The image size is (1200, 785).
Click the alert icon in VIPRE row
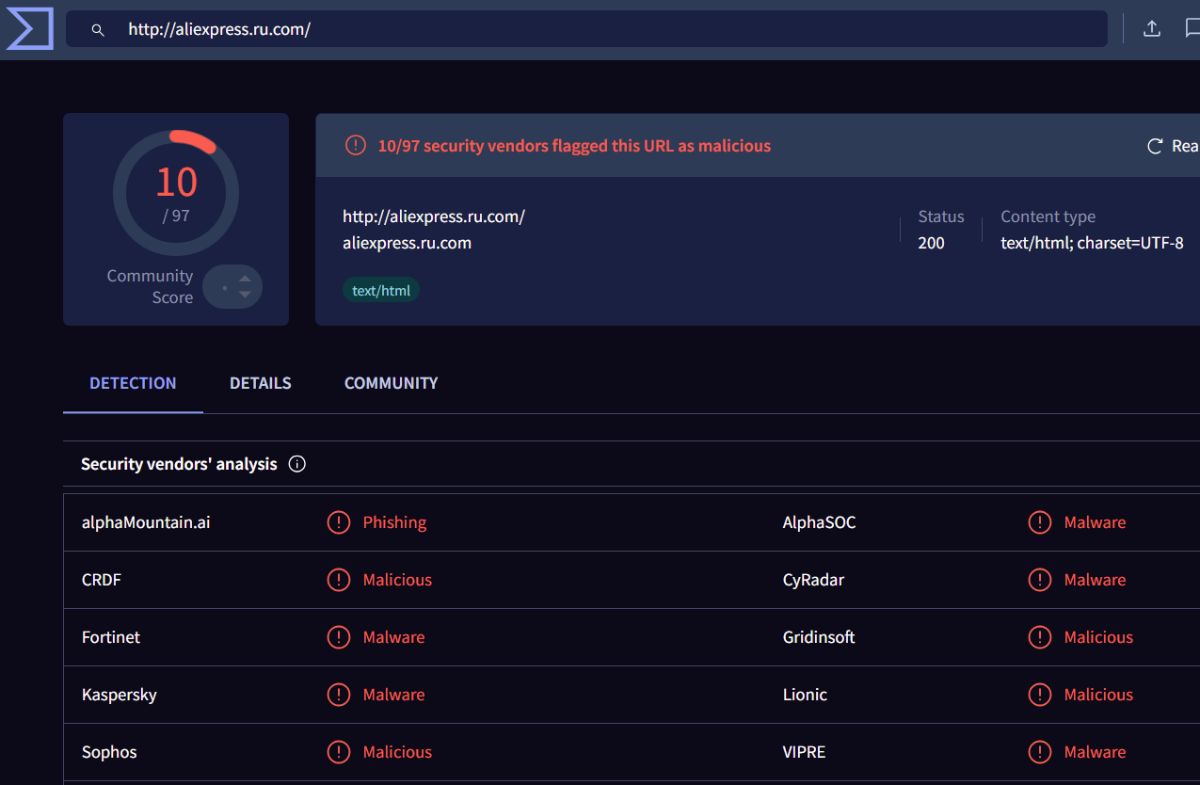(x=1040, y=752)
